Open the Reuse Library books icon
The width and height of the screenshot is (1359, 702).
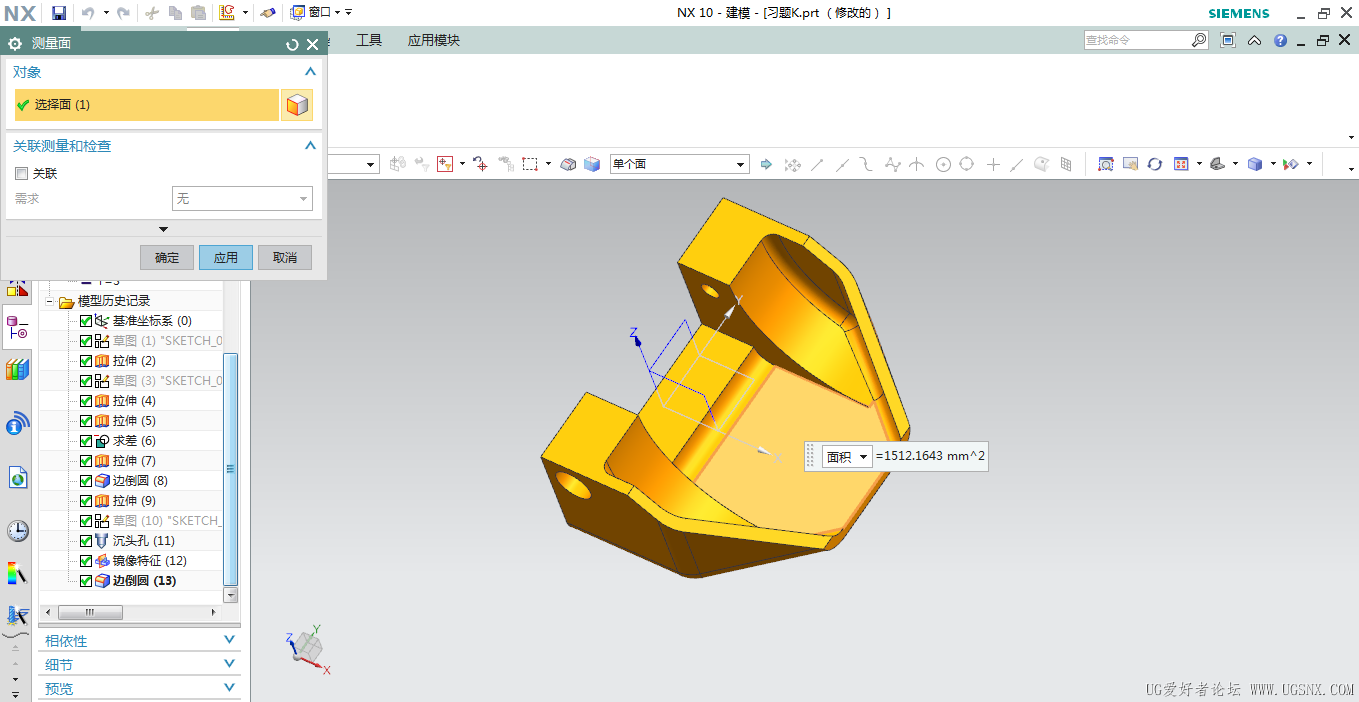tap(17, 370)
